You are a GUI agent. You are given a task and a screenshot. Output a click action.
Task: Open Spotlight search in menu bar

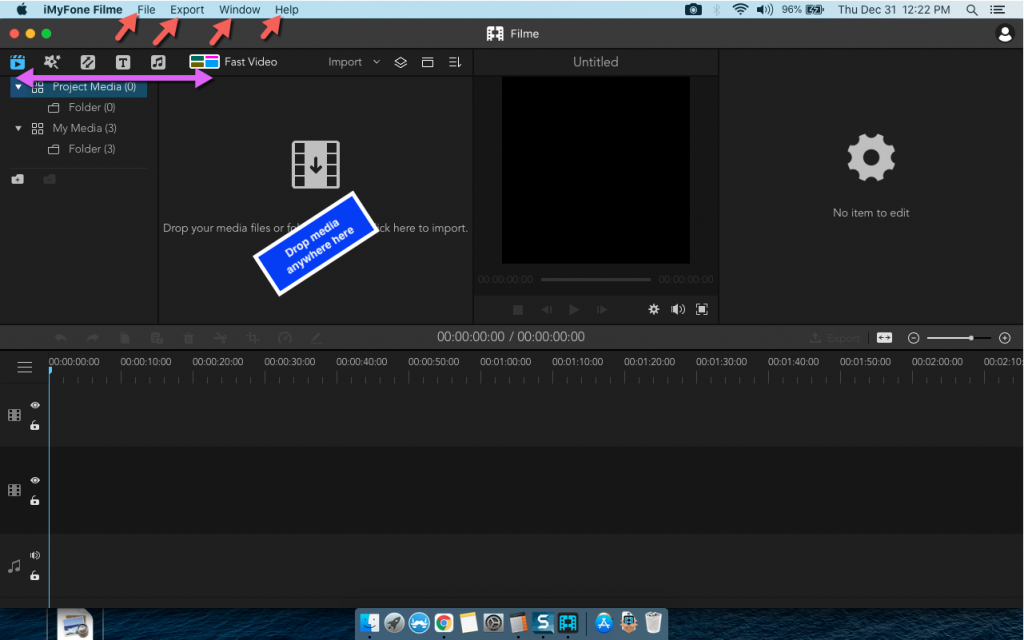coord(972,10)
